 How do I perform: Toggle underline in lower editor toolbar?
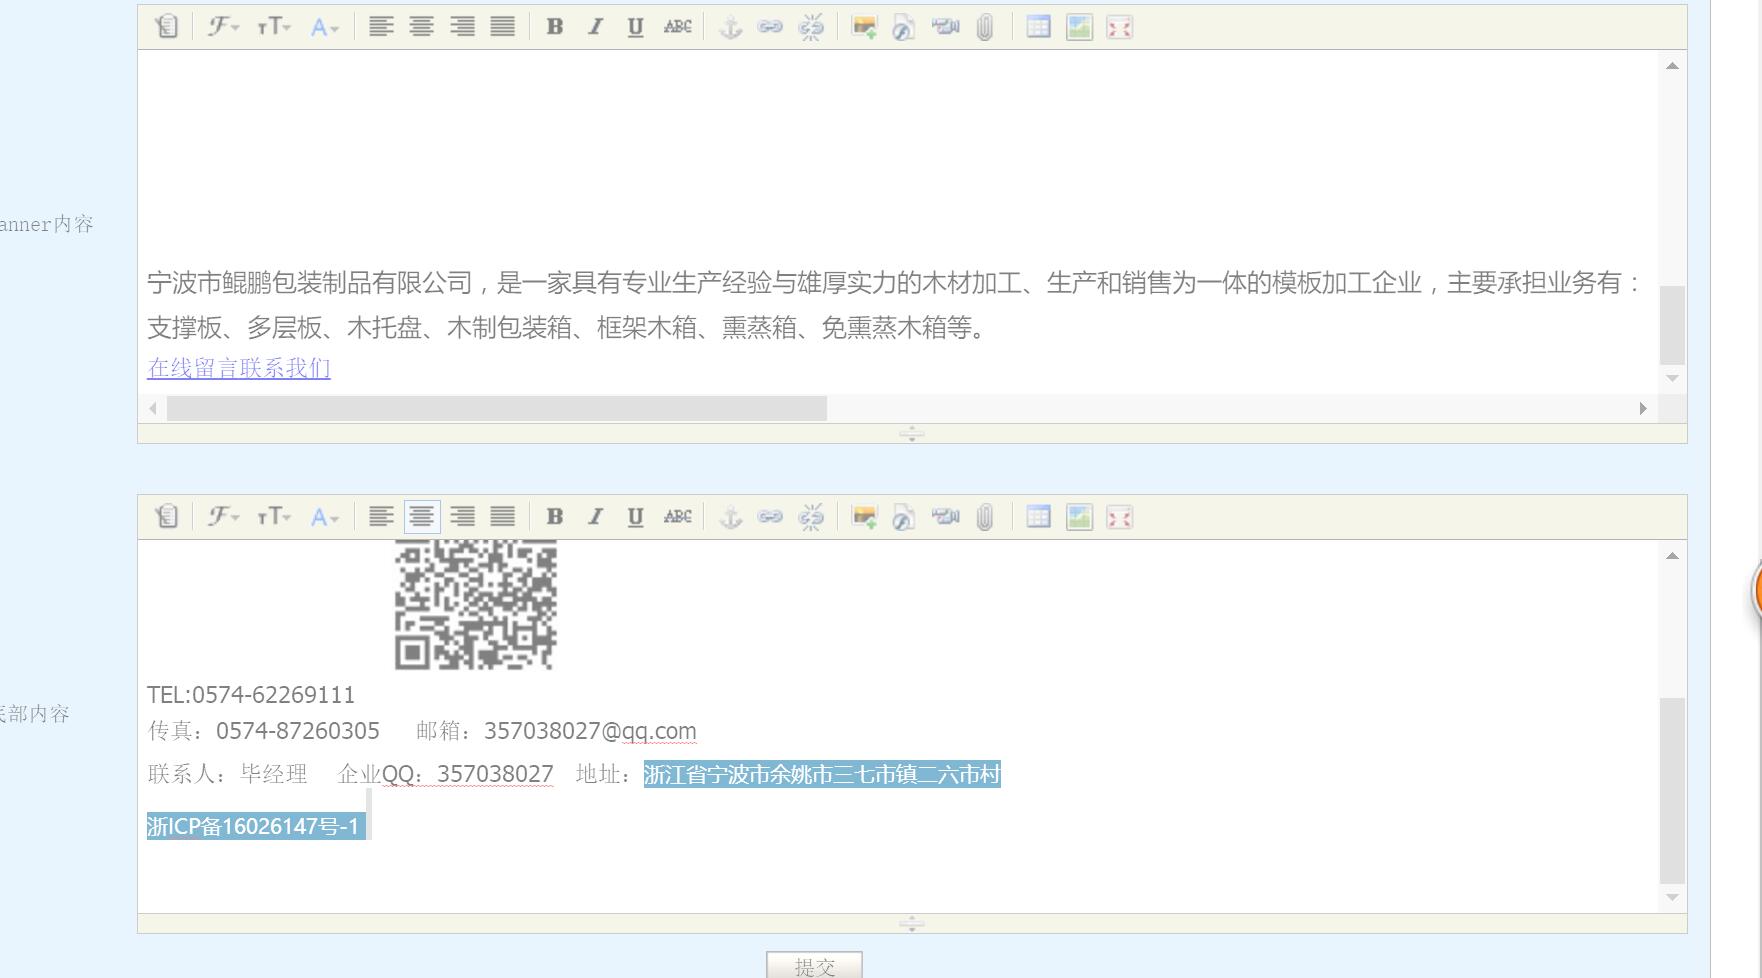click(635, 517)
